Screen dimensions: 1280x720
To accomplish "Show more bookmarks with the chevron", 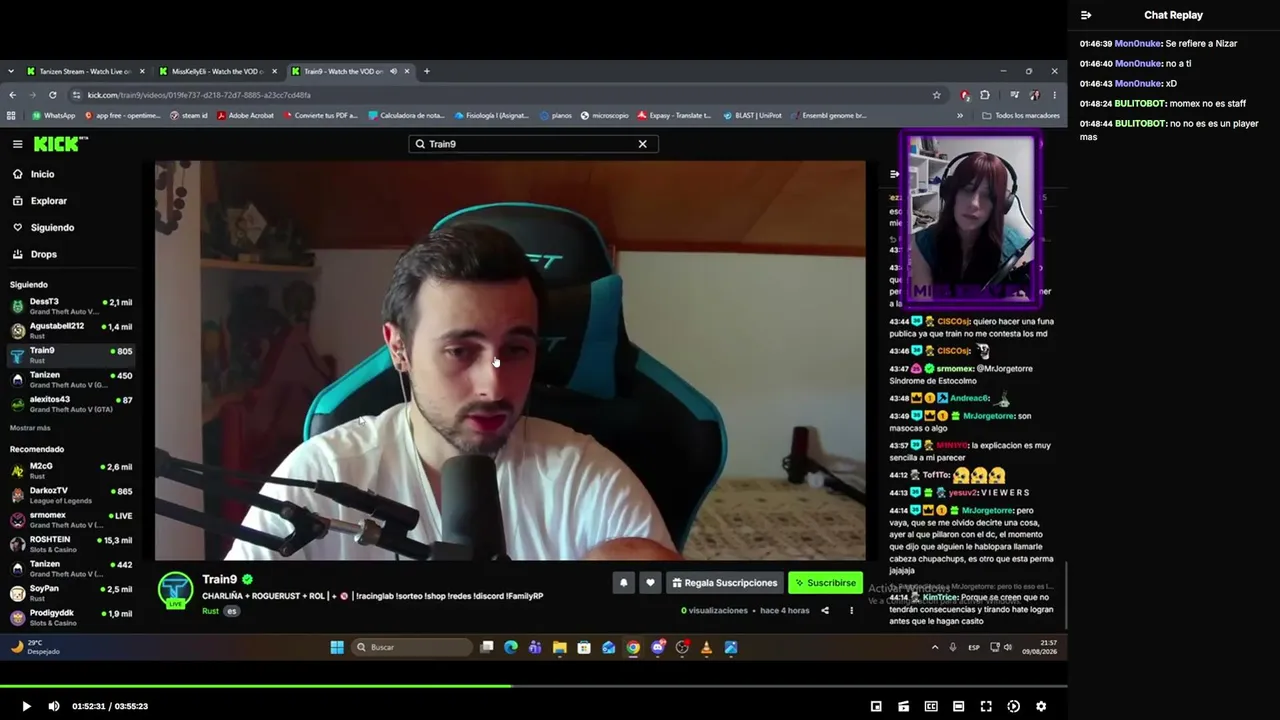I will tap(960, 115).
